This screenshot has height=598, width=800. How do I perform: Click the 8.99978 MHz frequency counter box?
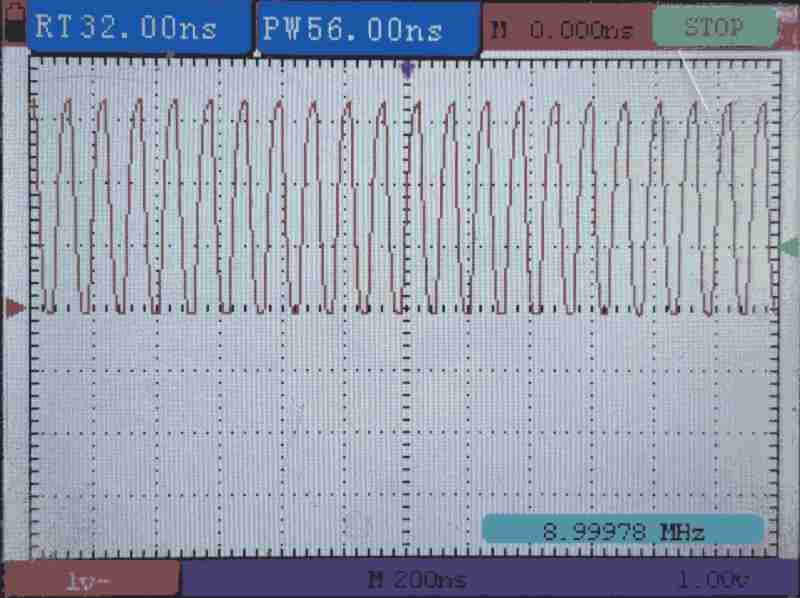tap(622, 530)
